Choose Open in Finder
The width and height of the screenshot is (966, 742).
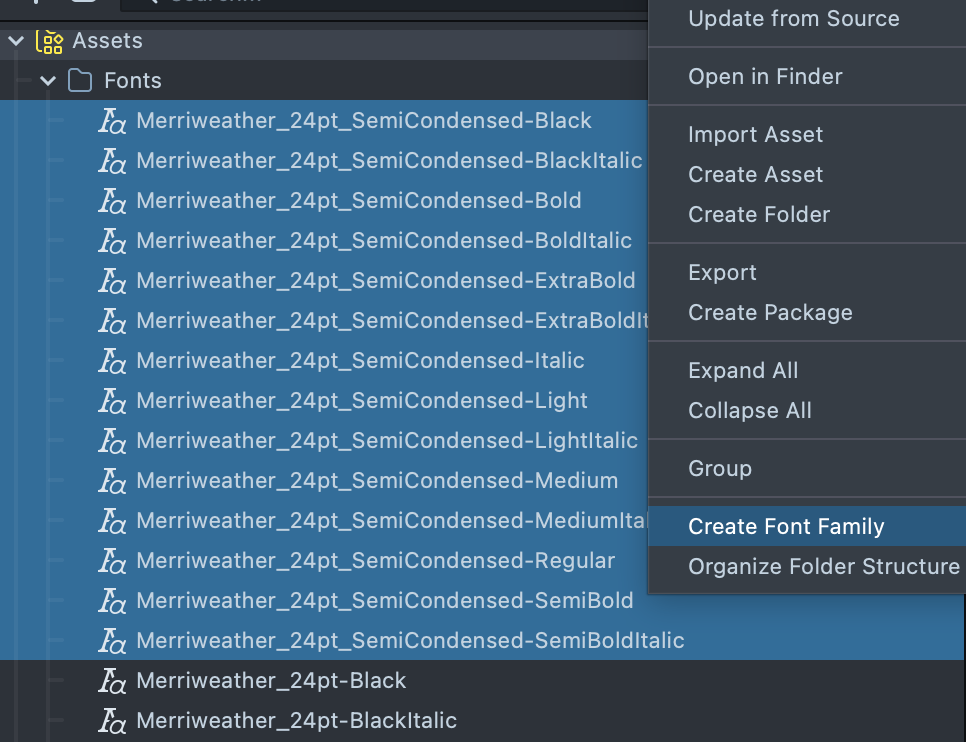(x=765, y=77)
